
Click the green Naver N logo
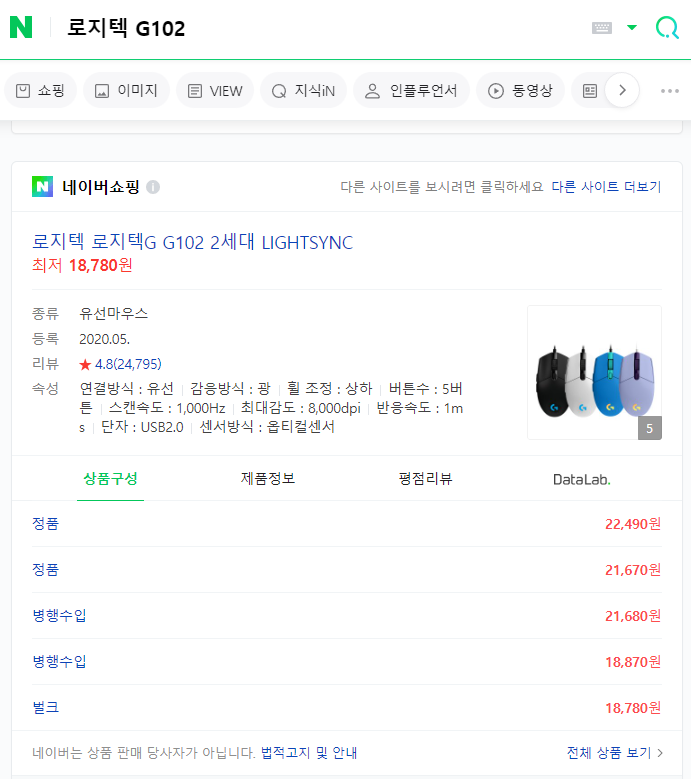pyautogui.click(x=21, y=27)
